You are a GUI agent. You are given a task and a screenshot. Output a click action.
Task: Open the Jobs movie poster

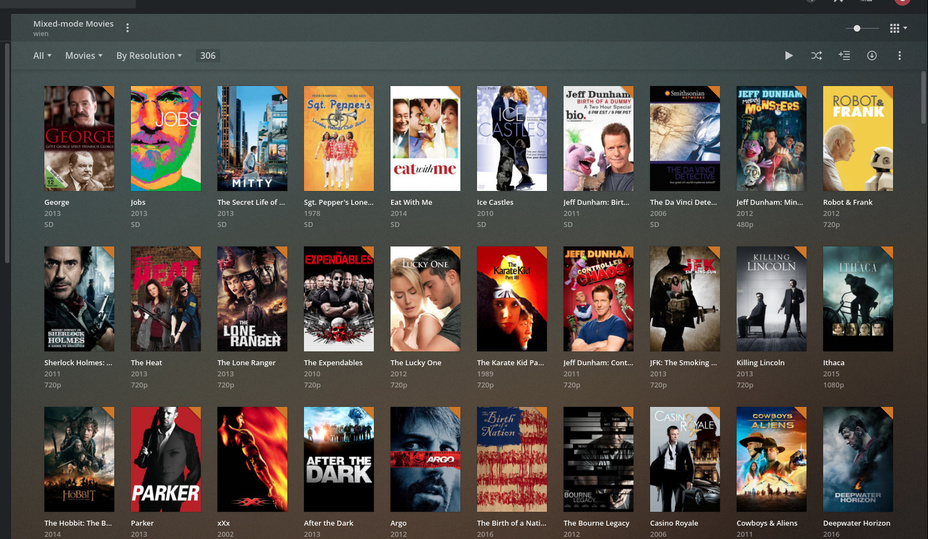(166, 138)
